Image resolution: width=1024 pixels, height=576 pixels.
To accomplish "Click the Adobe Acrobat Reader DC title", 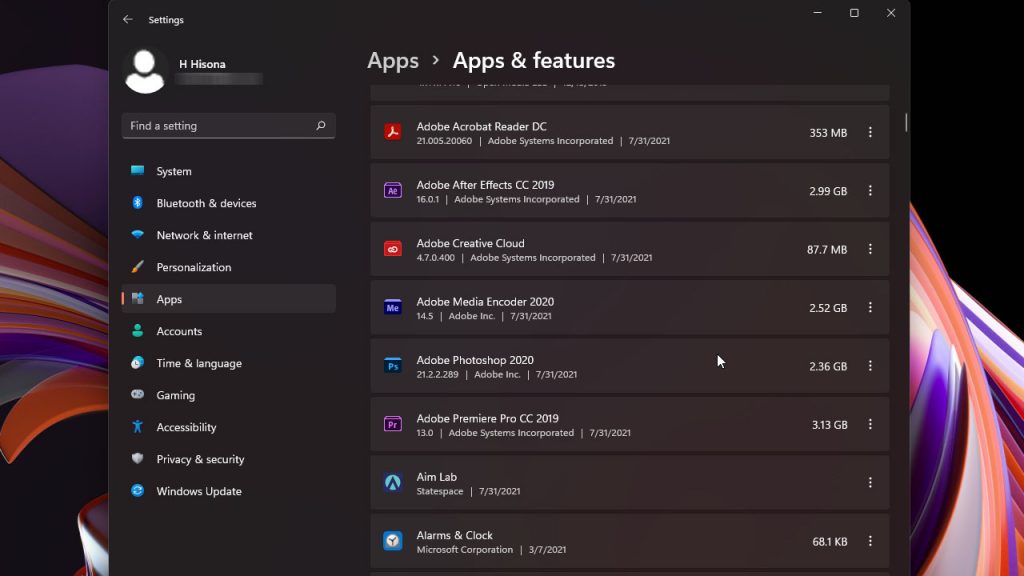I will [x=481, y=126].
